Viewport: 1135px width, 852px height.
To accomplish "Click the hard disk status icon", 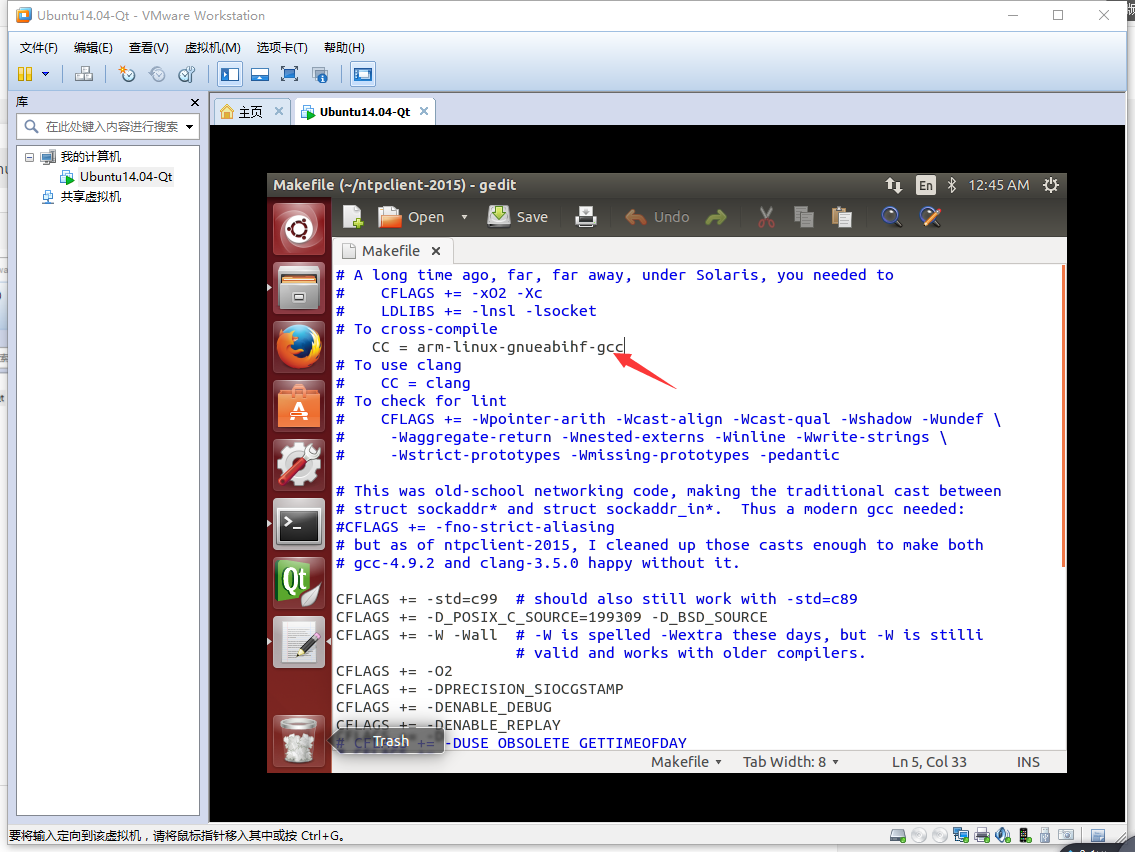I will (898, 835).
